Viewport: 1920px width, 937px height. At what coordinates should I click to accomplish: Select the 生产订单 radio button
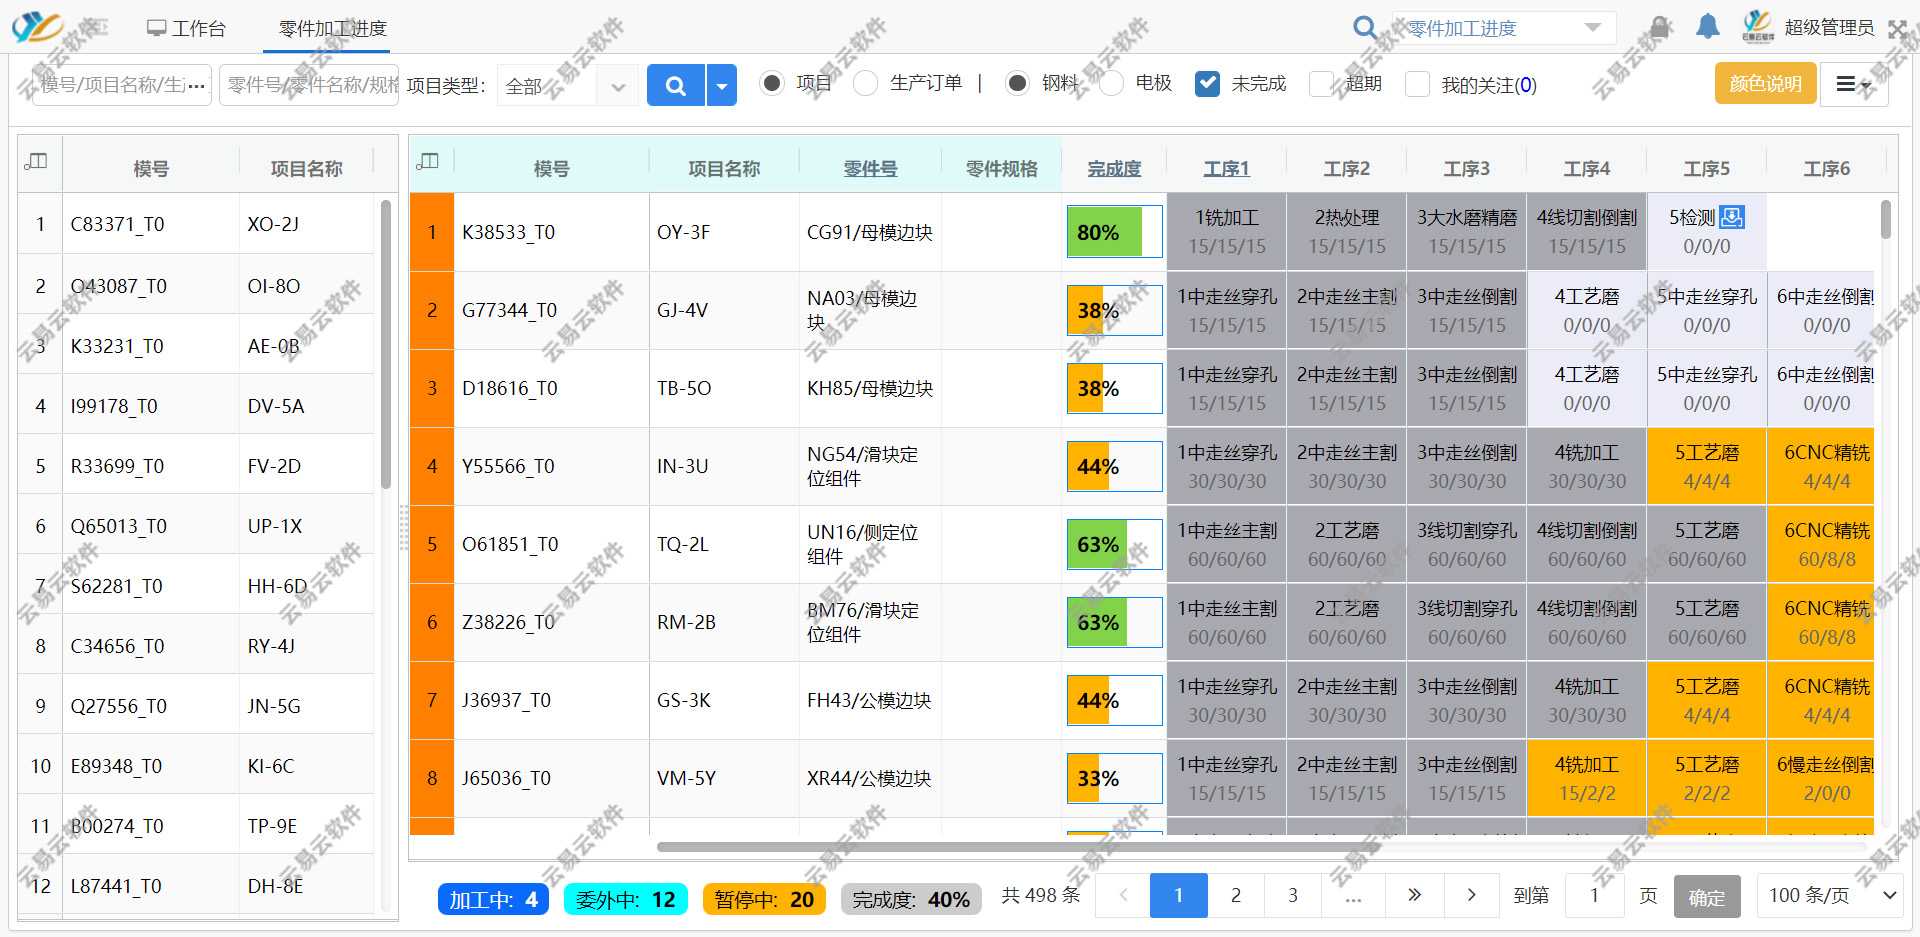(866, 83)
